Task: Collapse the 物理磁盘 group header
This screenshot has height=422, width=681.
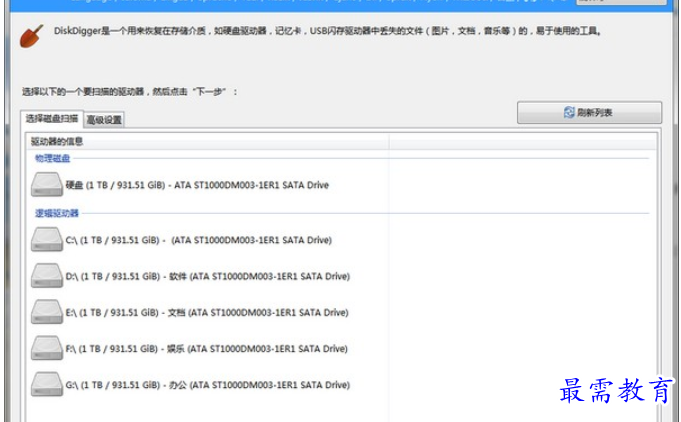Action: (x=53, y=158)
